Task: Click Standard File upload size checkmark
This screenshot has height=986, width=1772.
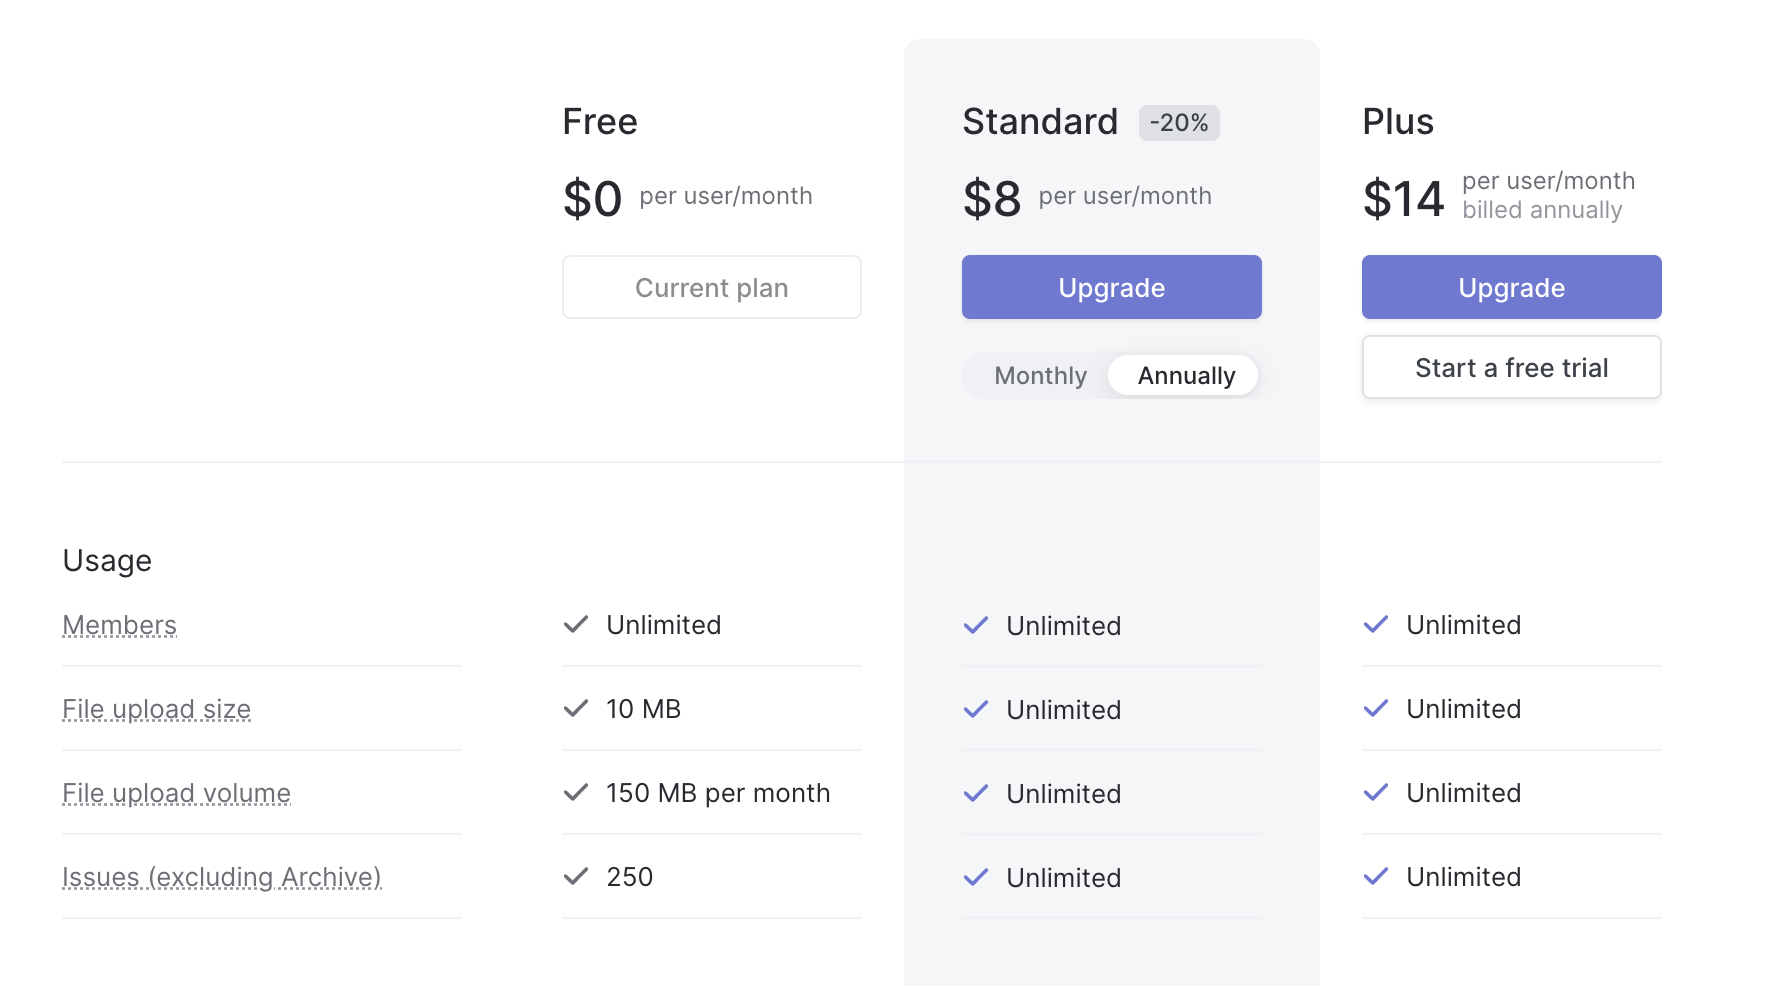Action: coord(976,710)
